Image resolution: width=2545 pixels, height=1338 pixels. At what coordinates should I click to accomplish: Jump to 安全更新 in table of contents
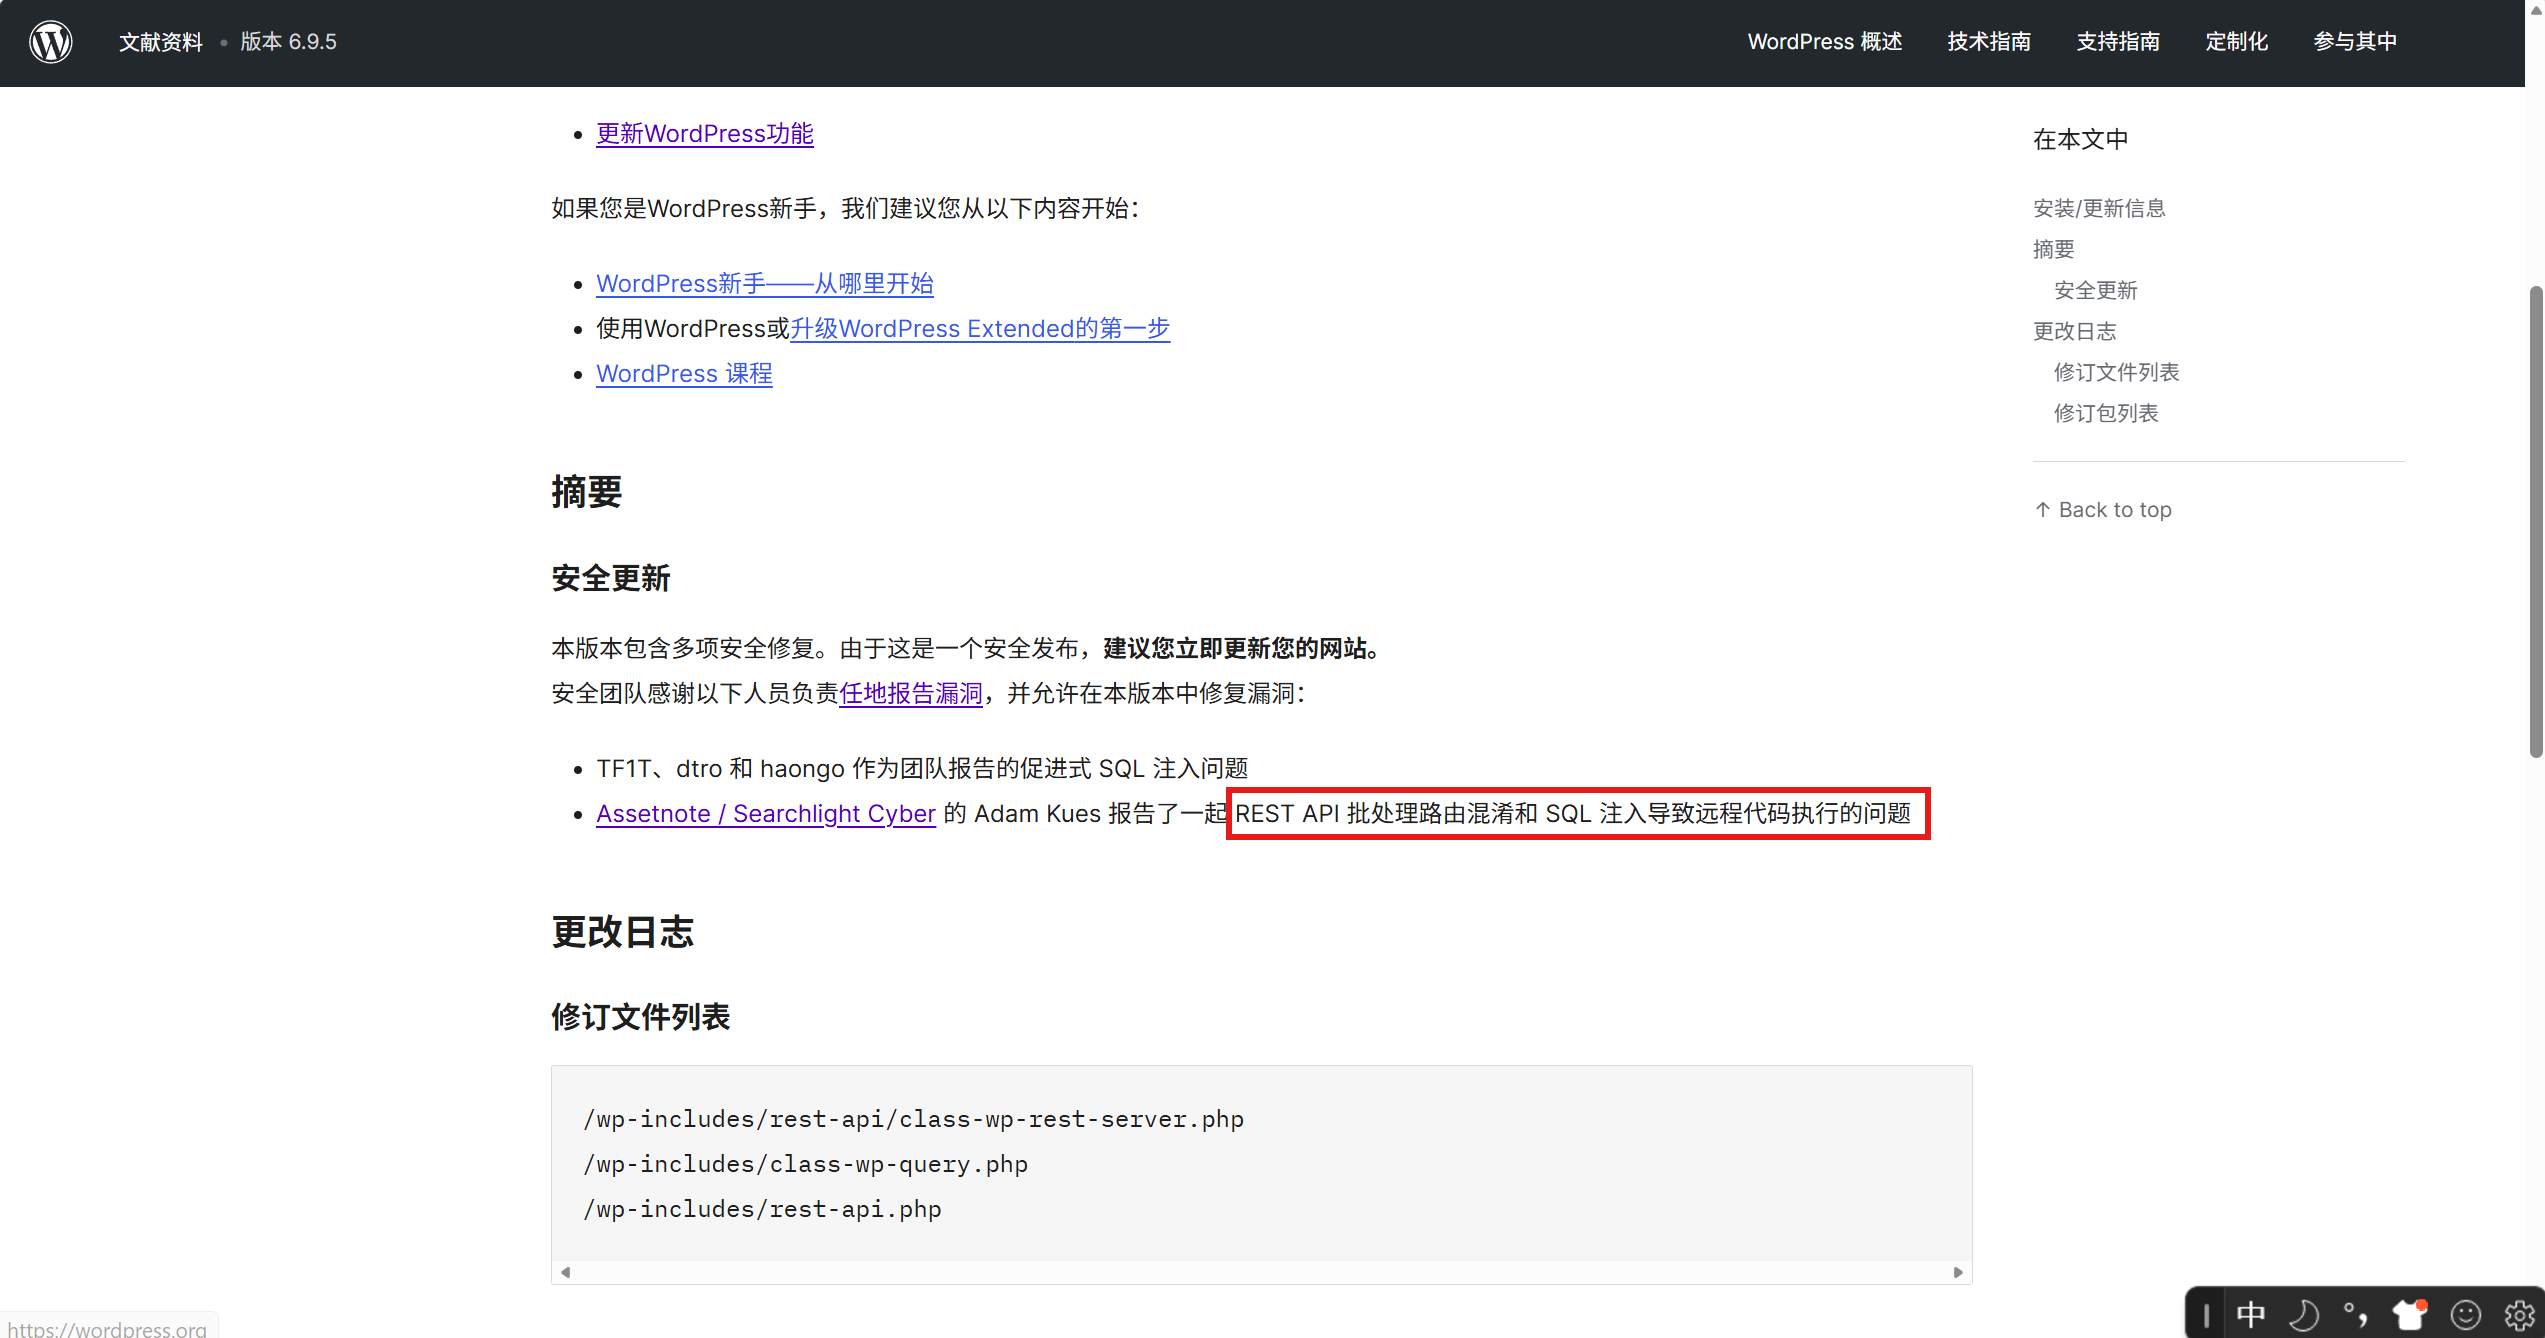point(2096,290)
